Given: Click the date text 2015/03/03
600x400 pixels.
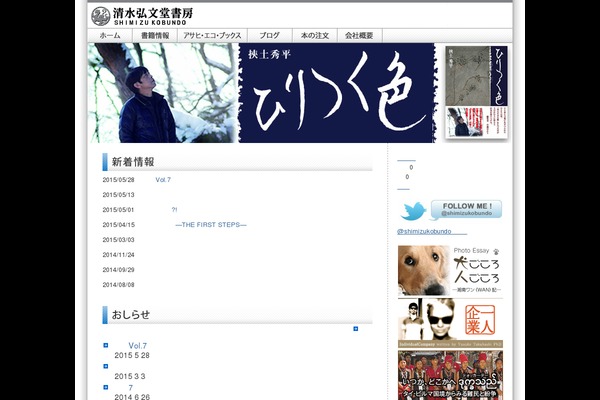Looking at the screenshot, I should (119, 240).
